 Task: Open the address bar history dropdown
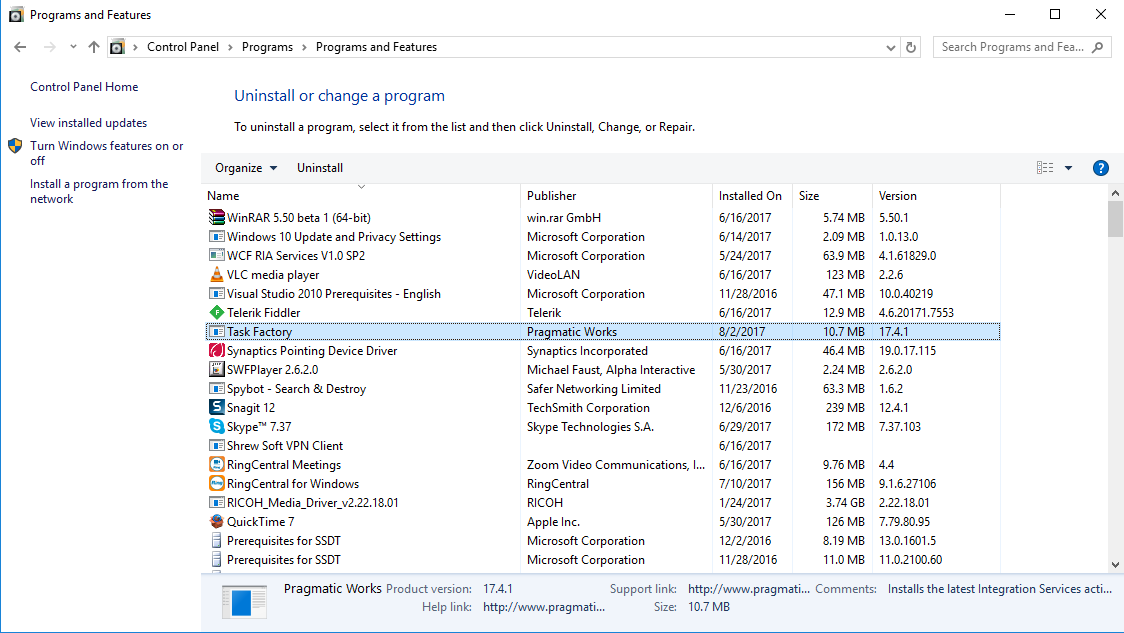click(891, 47)
